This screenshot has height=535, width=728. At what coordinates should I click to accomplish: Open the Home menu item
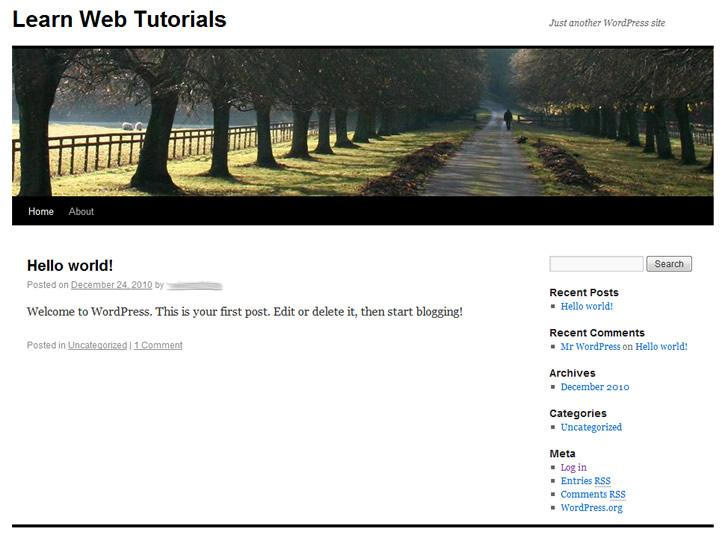[41, 212]
